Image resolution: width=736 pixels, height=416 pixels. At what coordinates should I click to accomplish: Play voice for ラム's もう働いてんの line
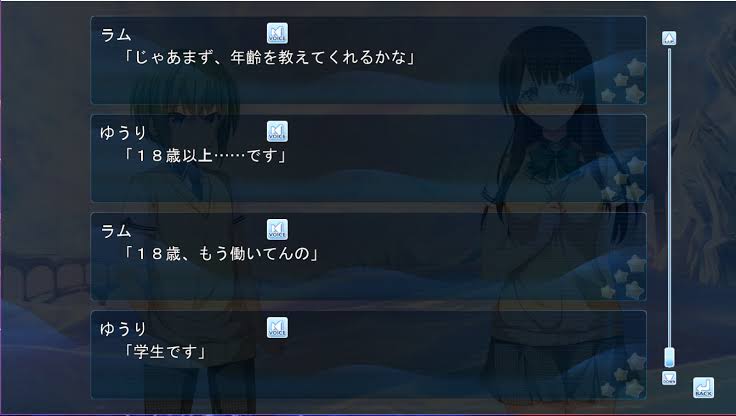tap(277, 230)
